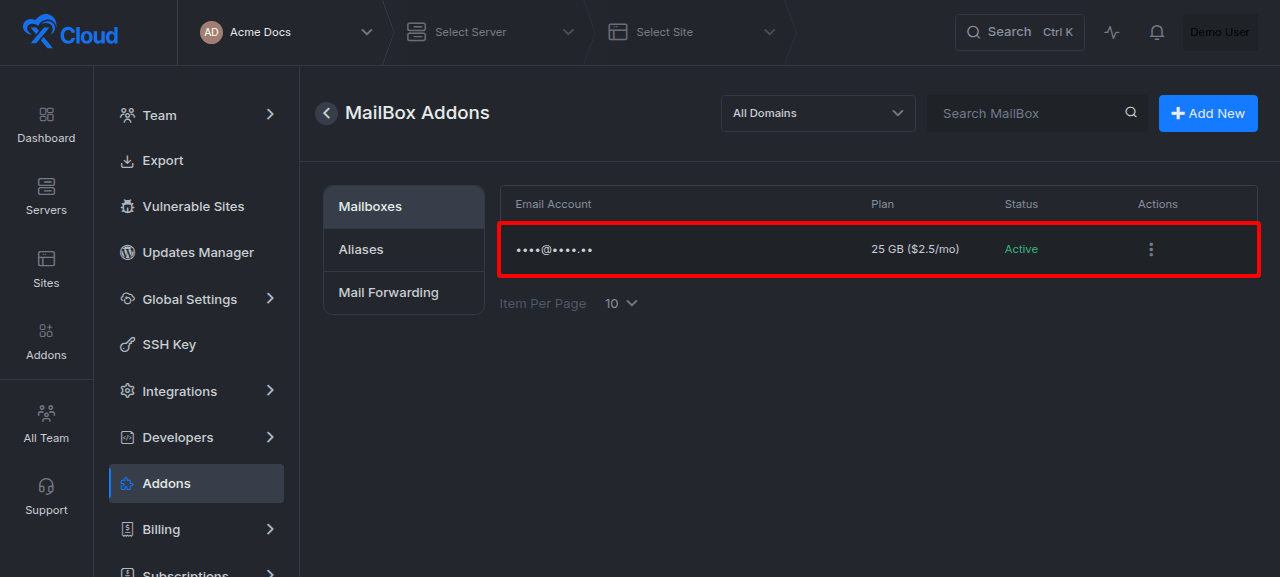
Task: Click the xCloud logo
Action: (x=70, y=33)
